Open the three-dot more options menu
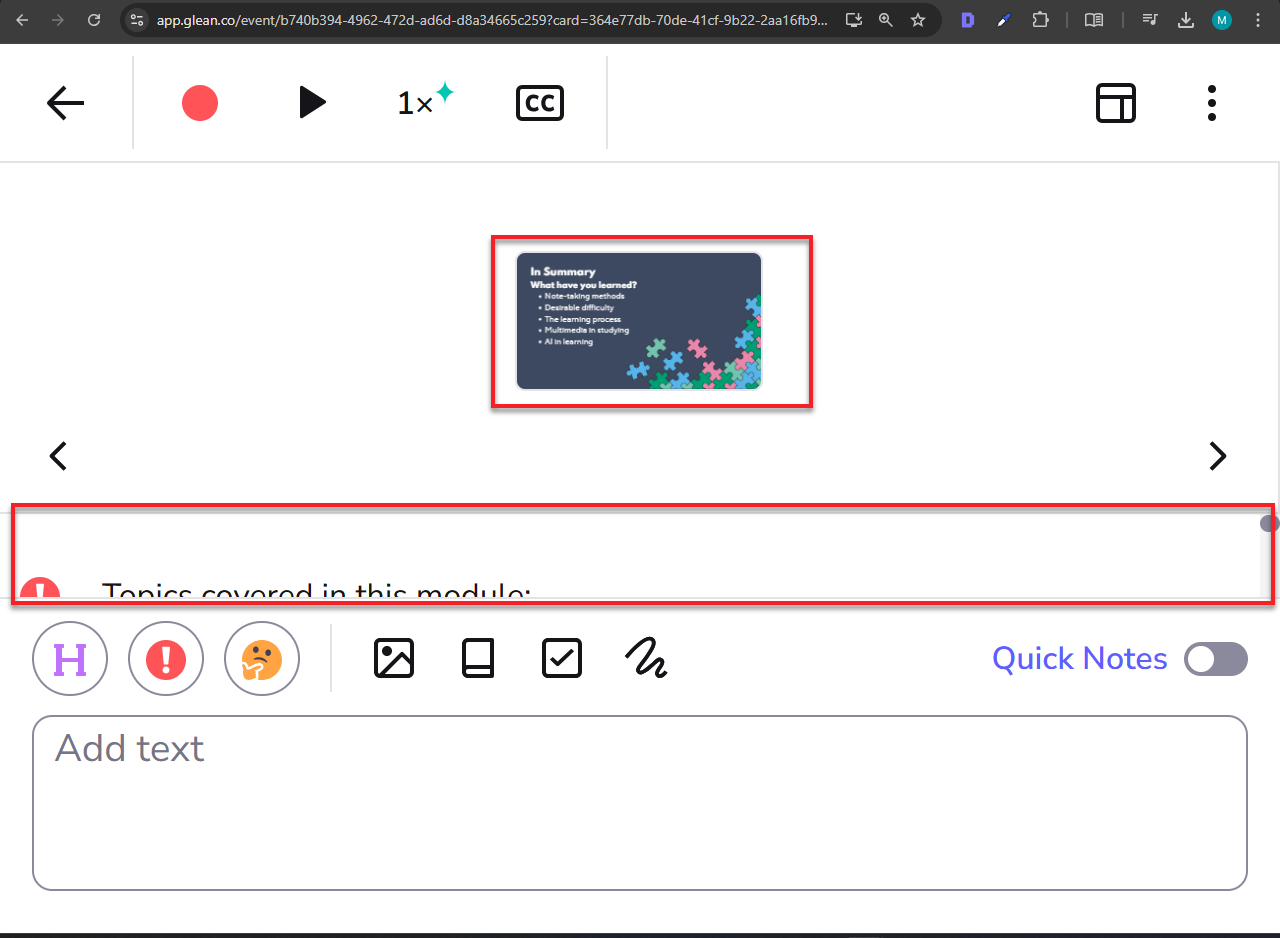The width and height of the screenshot is (1280, 938). click(x=1211, y=103)
